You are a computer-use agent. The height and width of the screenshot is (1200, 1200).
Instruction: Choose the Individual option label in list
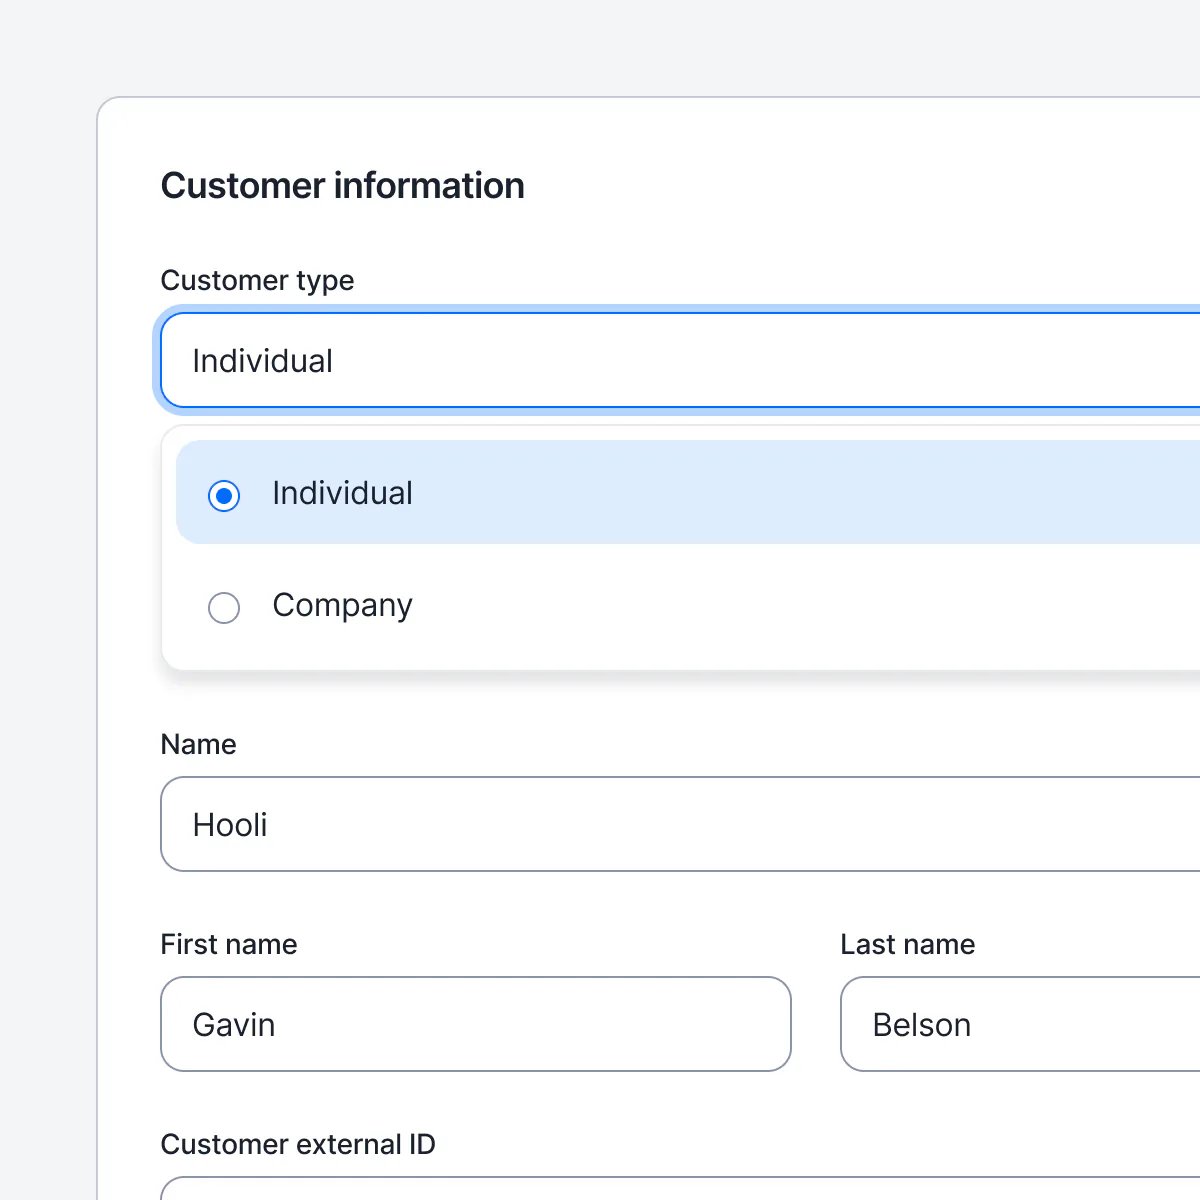point(342,493)
